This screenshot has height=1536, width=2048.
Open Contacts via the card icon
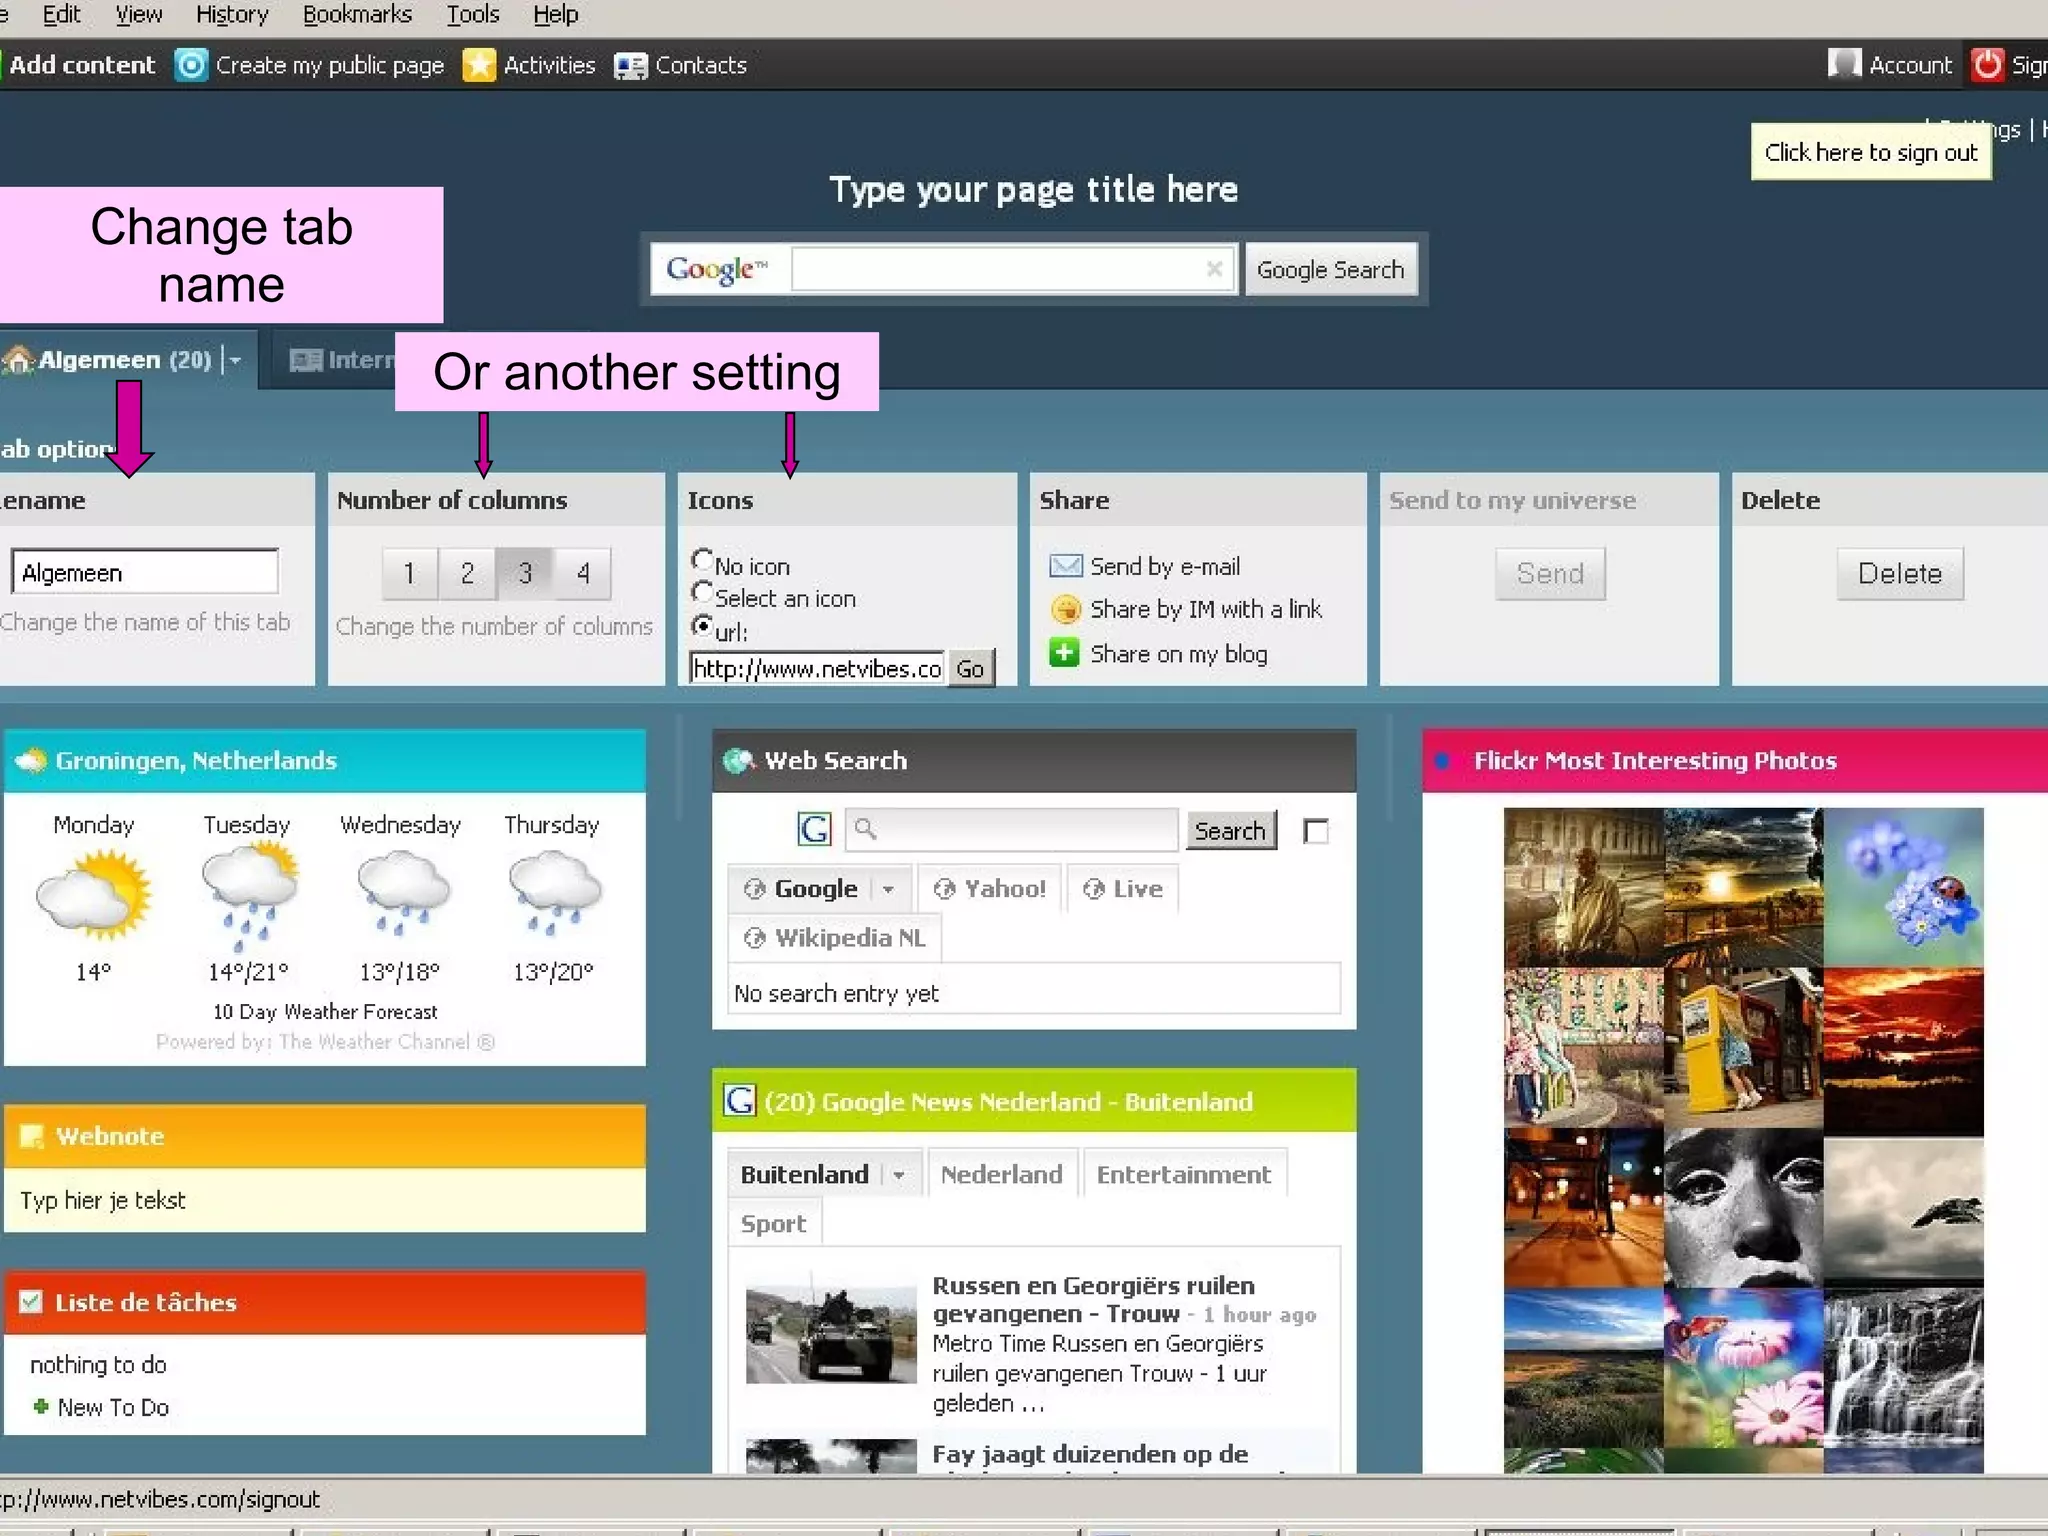coord(630,66)
